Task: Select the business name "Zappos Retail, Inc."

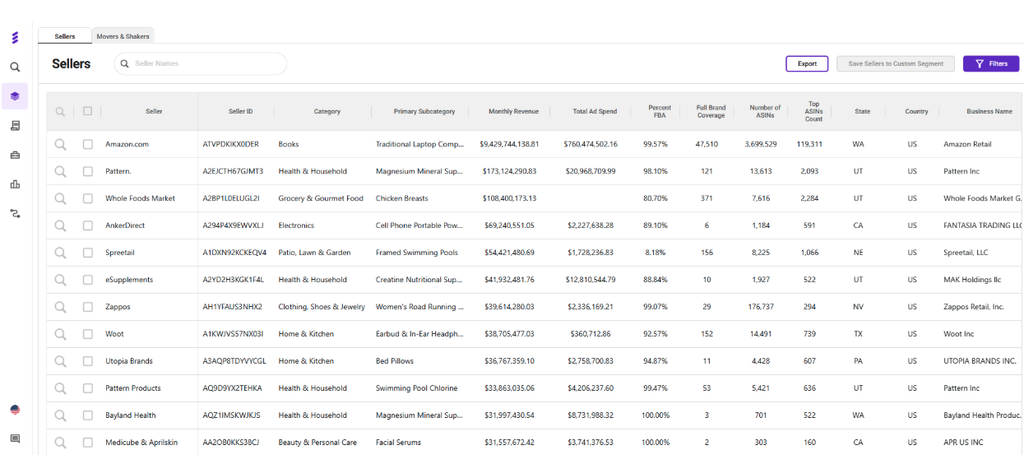Action: (974, 307)
